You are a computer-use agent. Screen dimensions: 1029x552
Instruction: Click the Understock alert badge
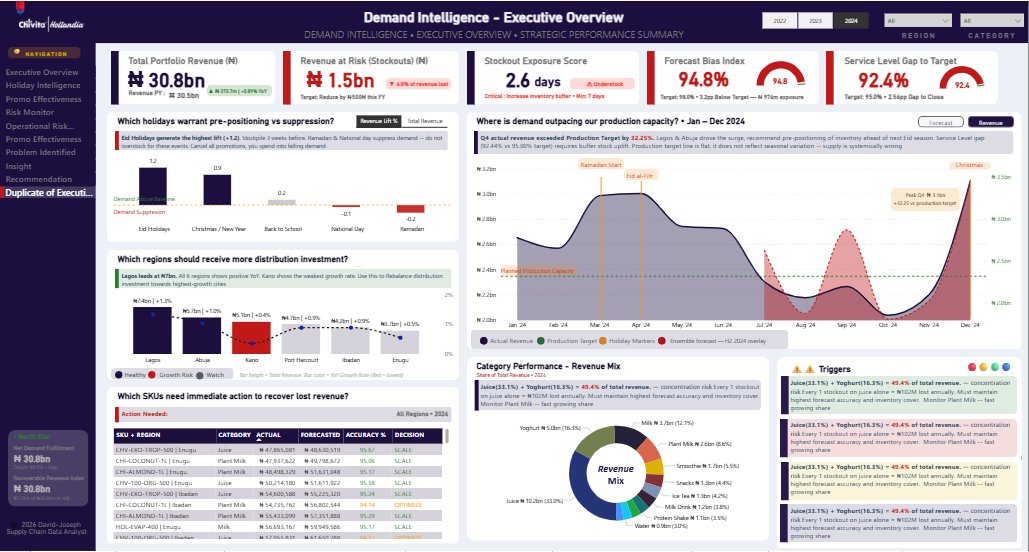pyautogui.click(x=602, y=84)
